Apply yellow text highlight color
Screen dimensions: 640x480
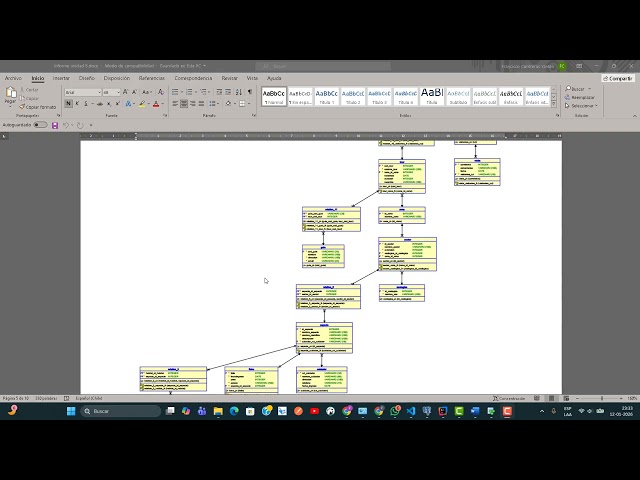(142, 104)
